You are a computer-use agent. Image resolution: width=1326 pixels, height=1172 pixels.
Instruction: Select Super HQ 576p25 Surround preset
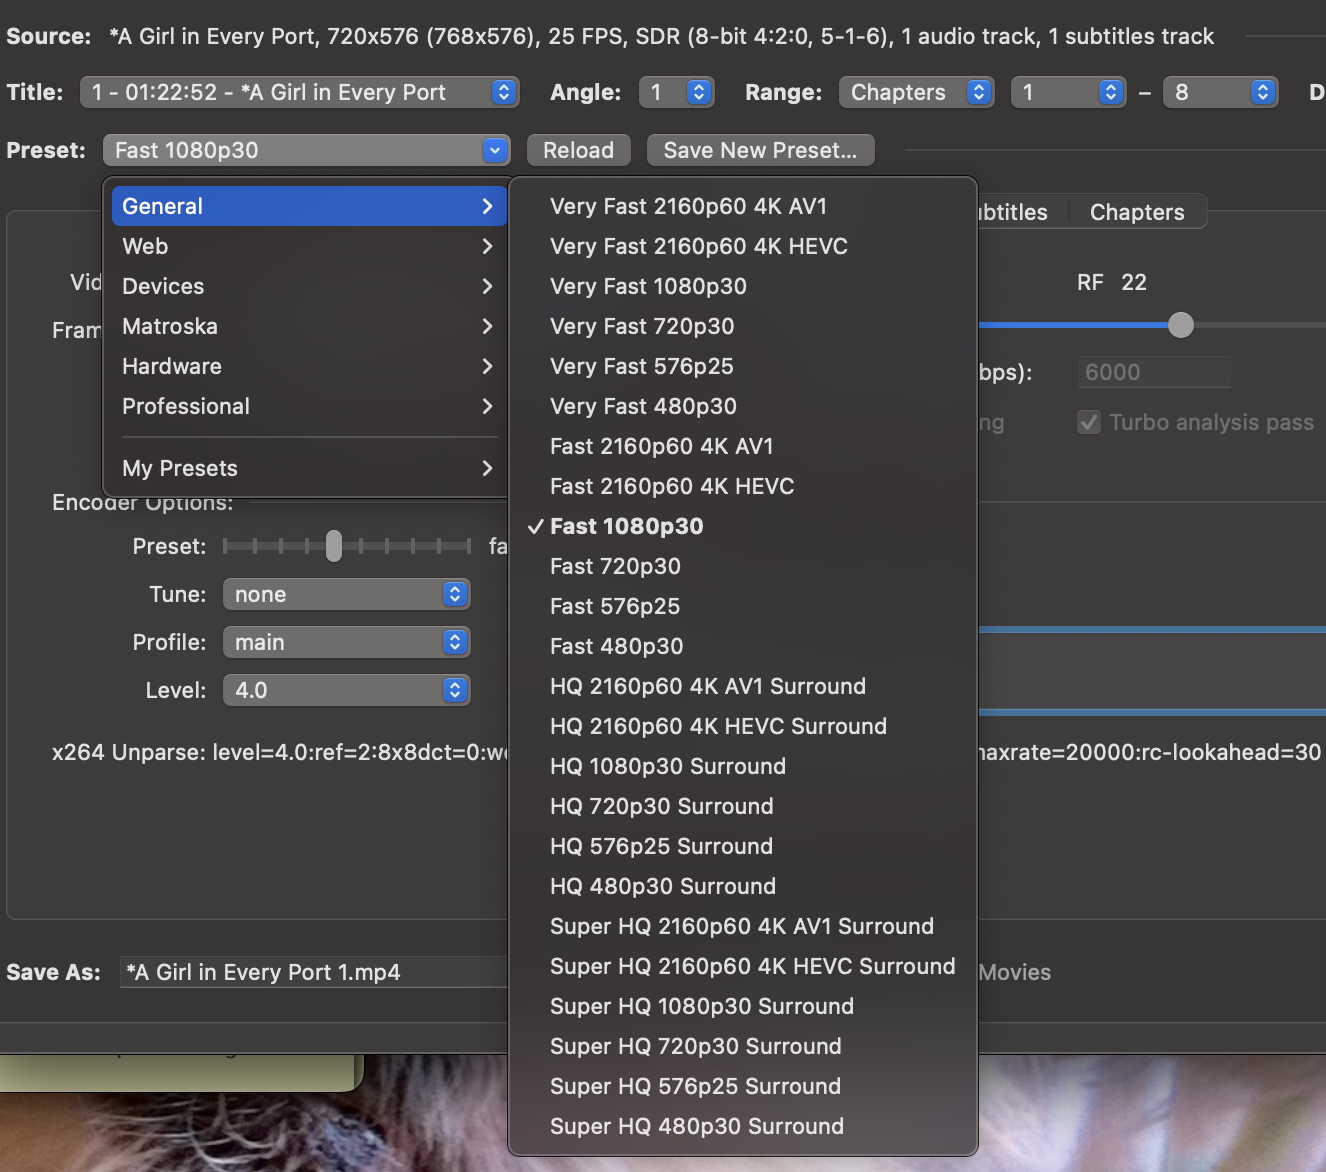pos(743,1086)
